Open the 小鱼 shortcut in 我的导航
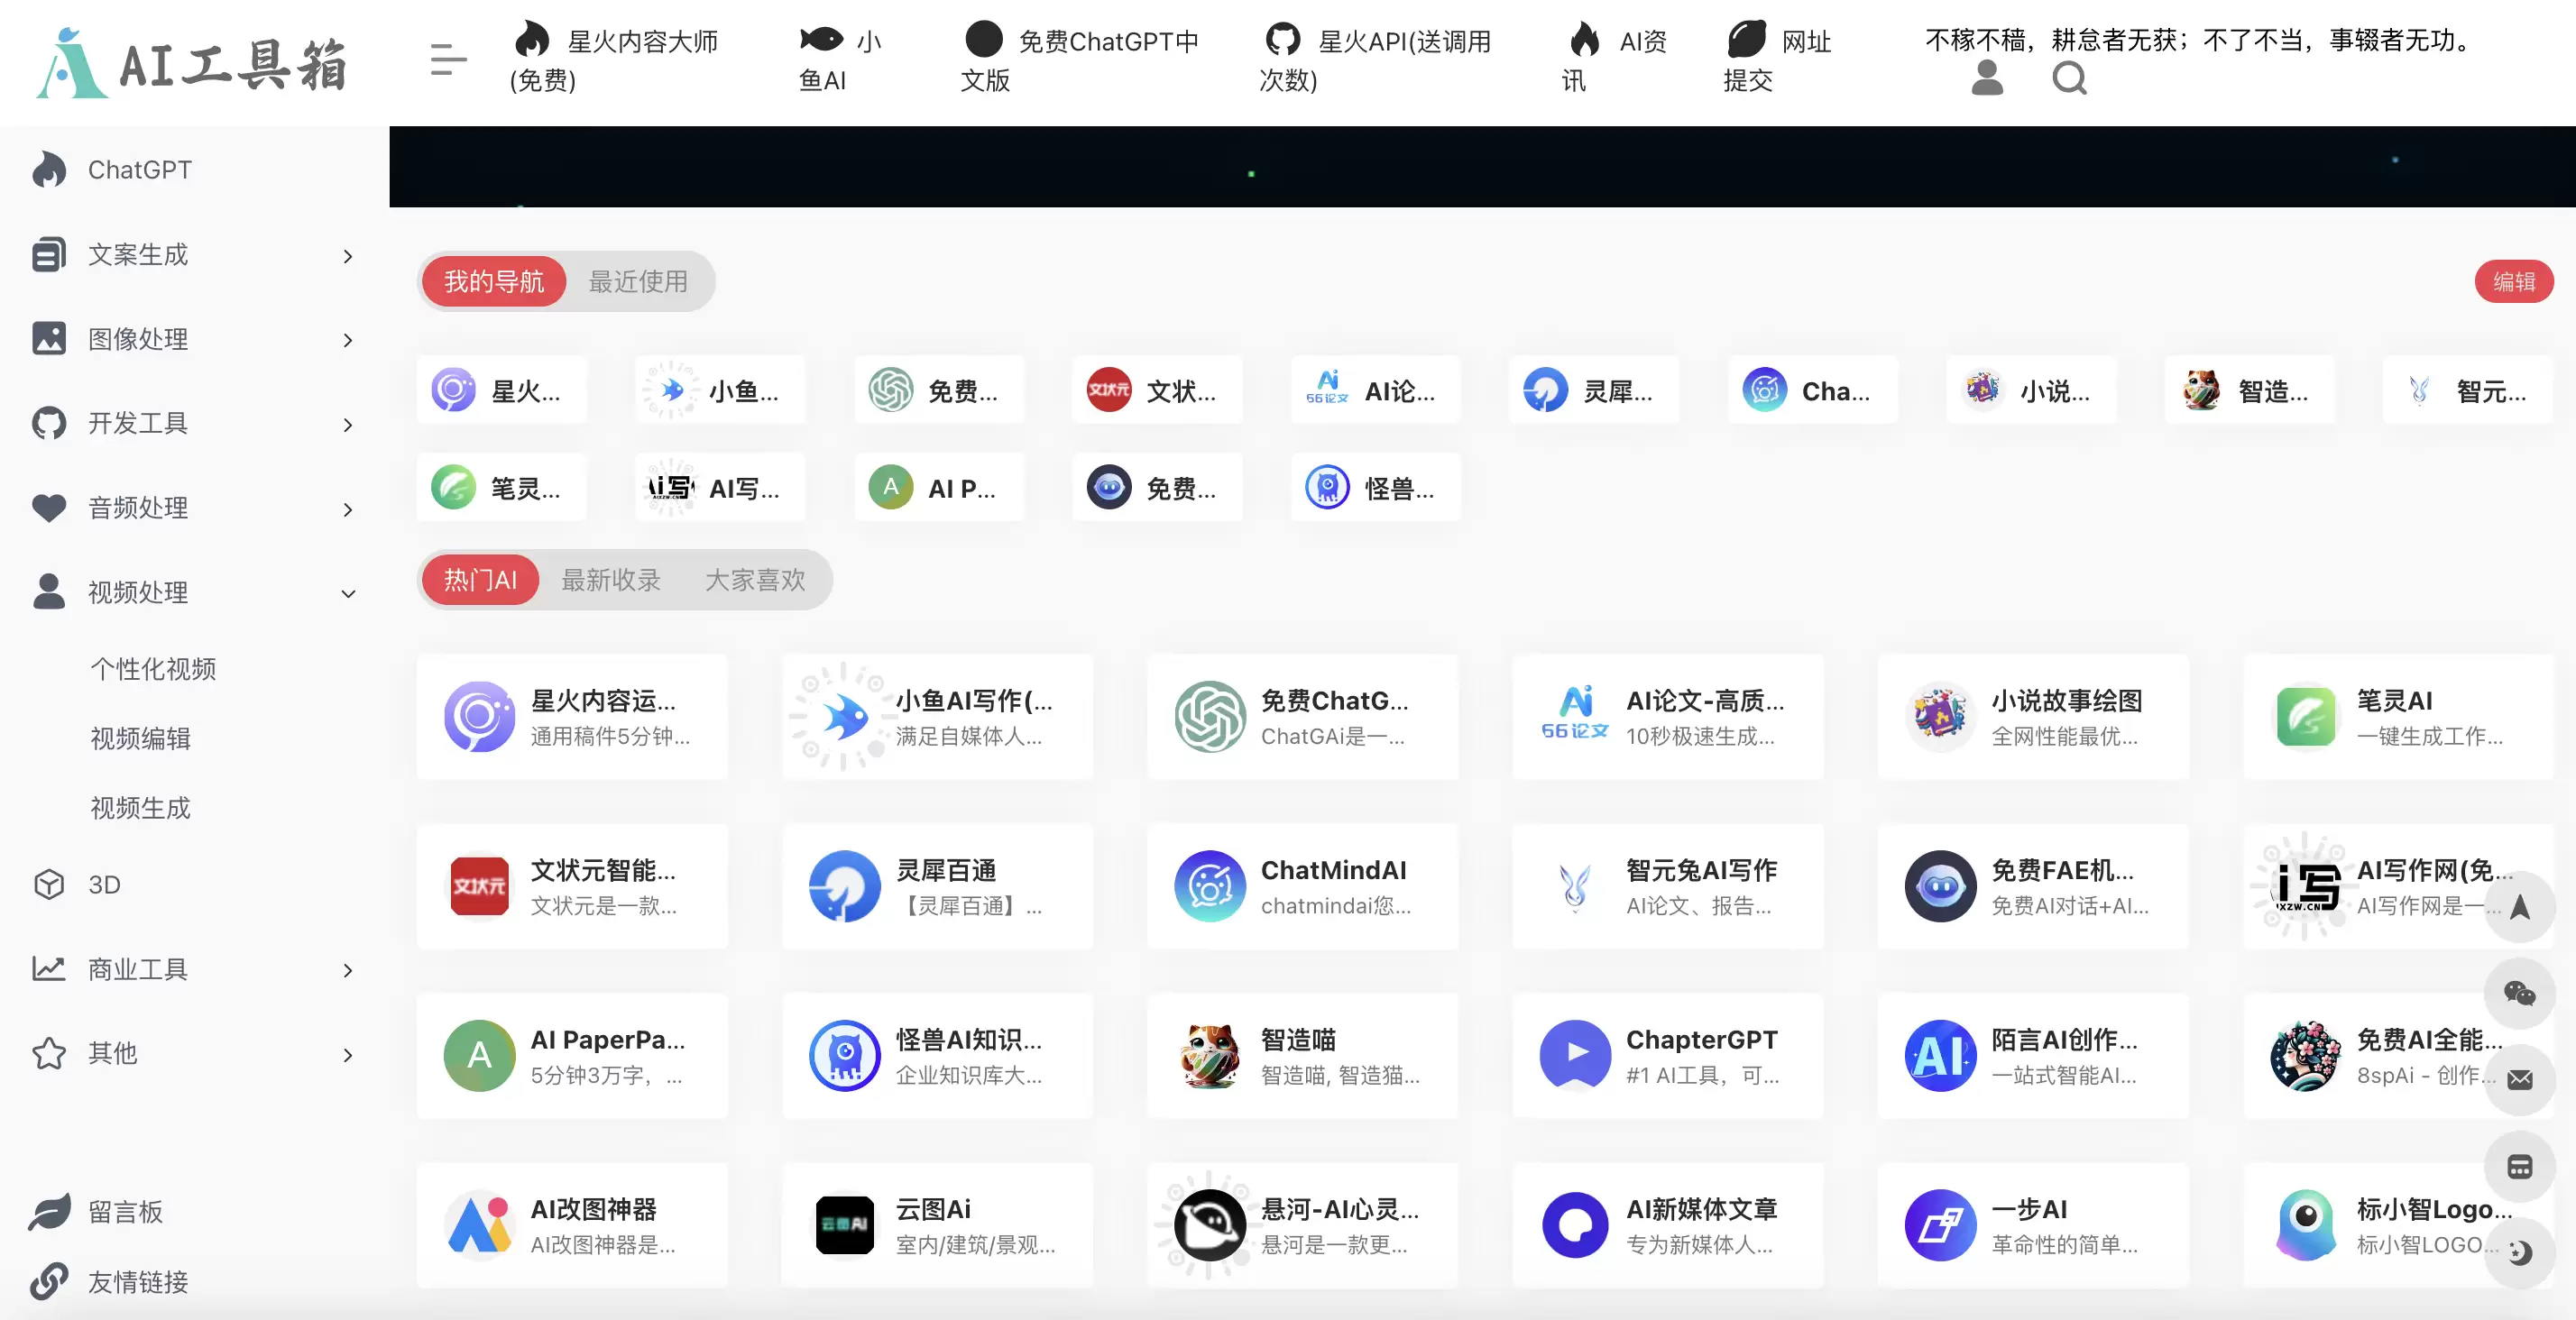 [720, 390]
